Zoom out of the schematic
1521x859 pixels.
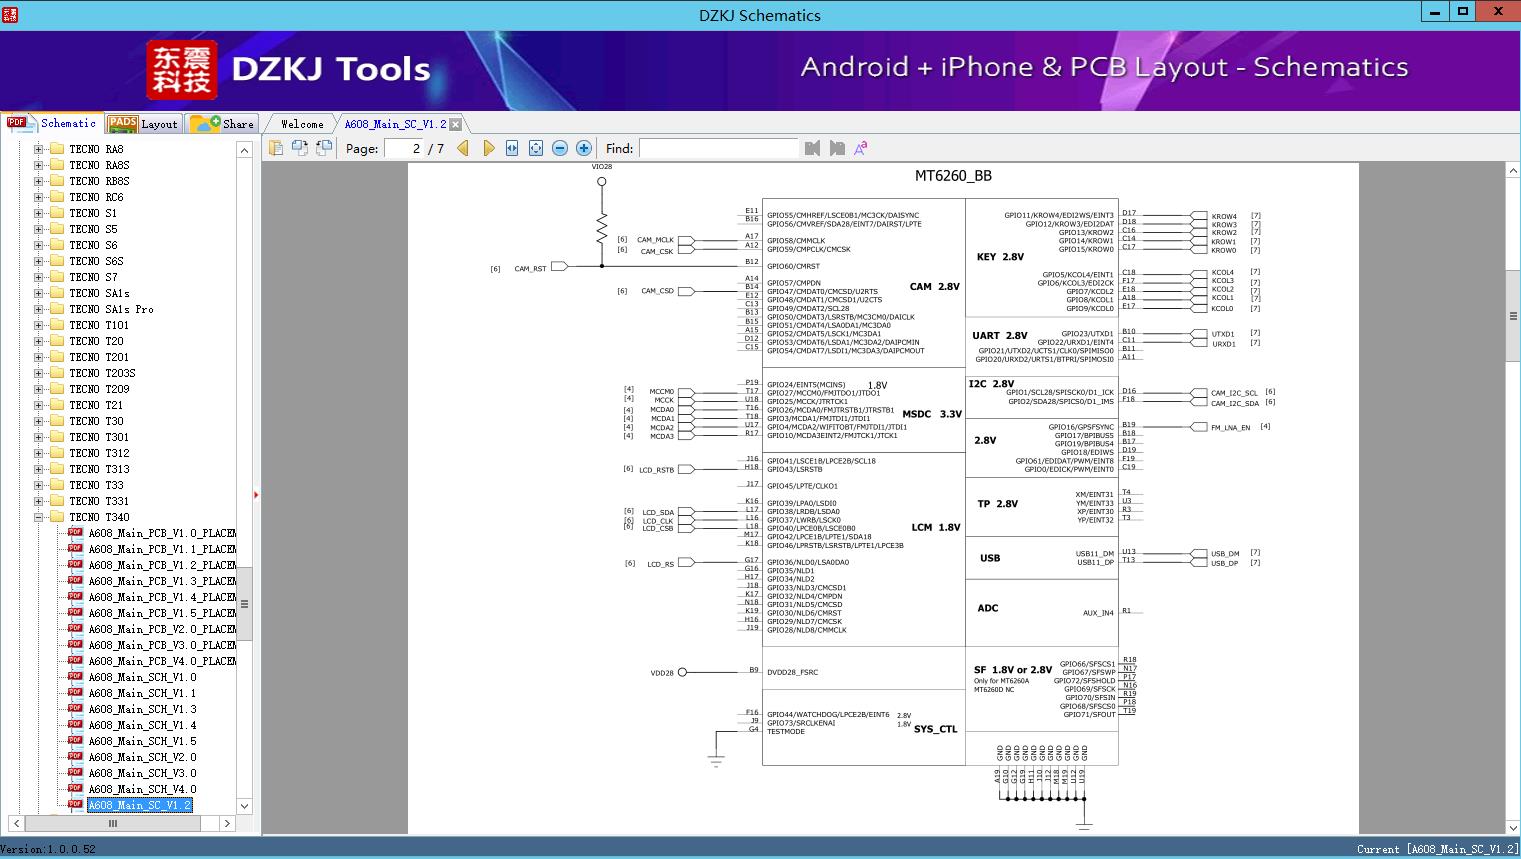[x=560, y=148]
